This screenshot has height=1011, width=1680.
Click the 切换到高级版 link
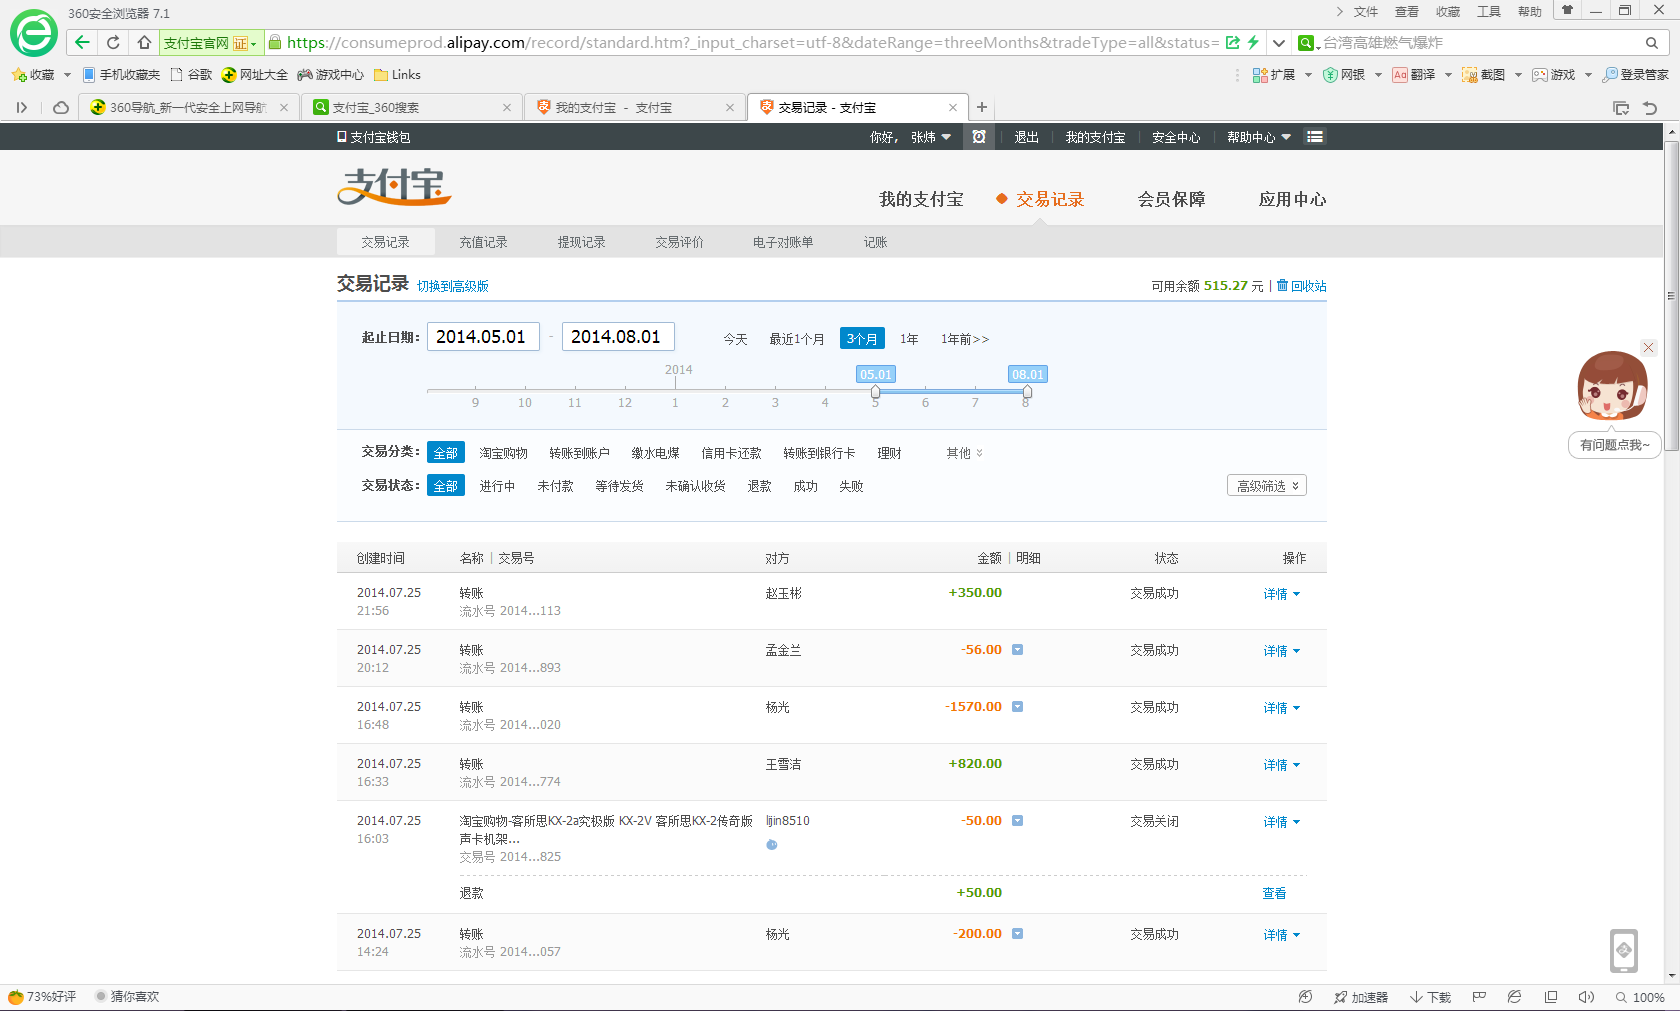[453, 286]
